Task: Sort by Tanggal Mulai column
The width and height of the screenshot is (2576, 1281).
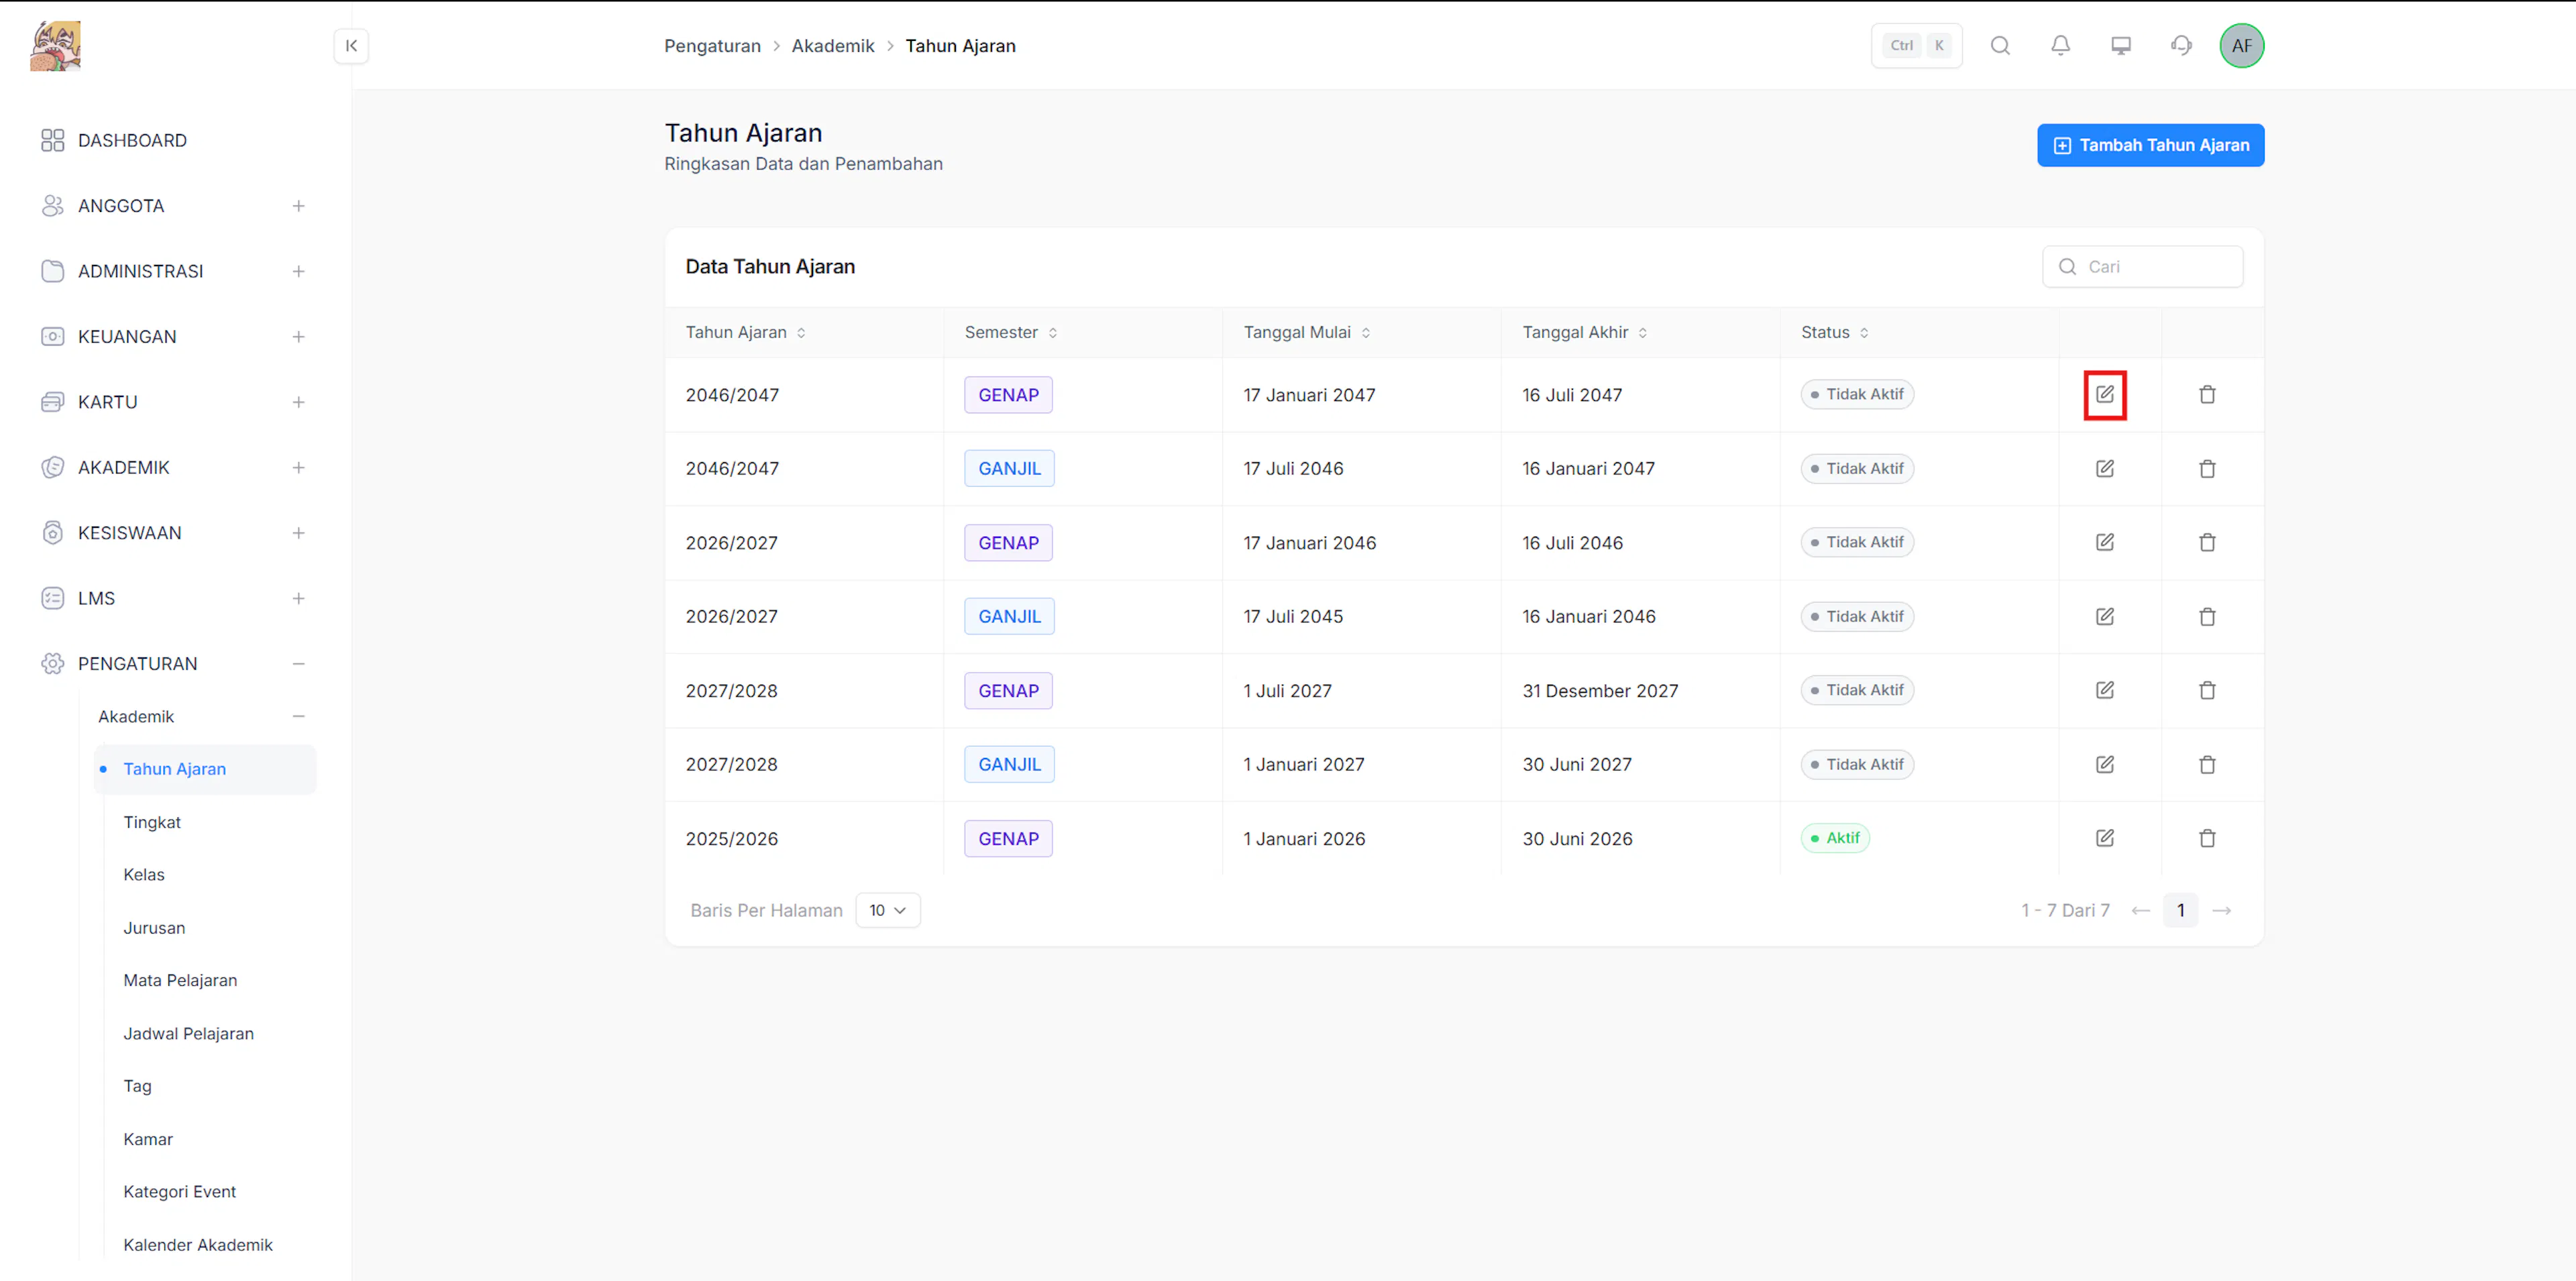Action: pos(1306,333)
